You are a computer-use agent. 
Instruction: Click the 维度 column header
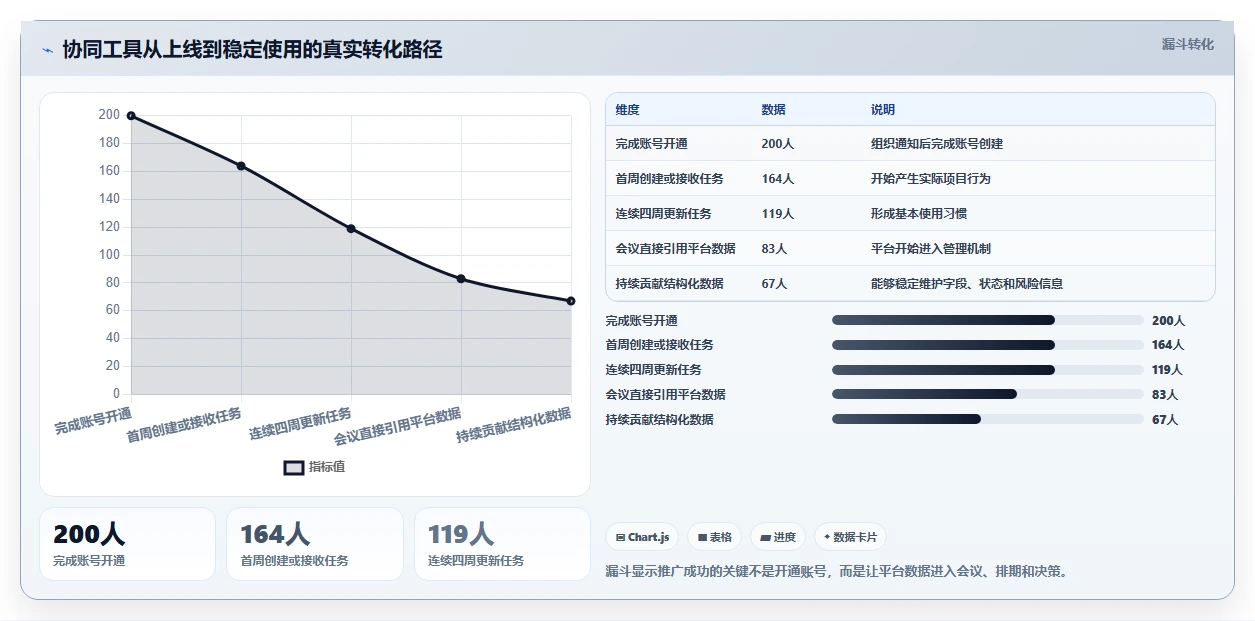(628, 110)
